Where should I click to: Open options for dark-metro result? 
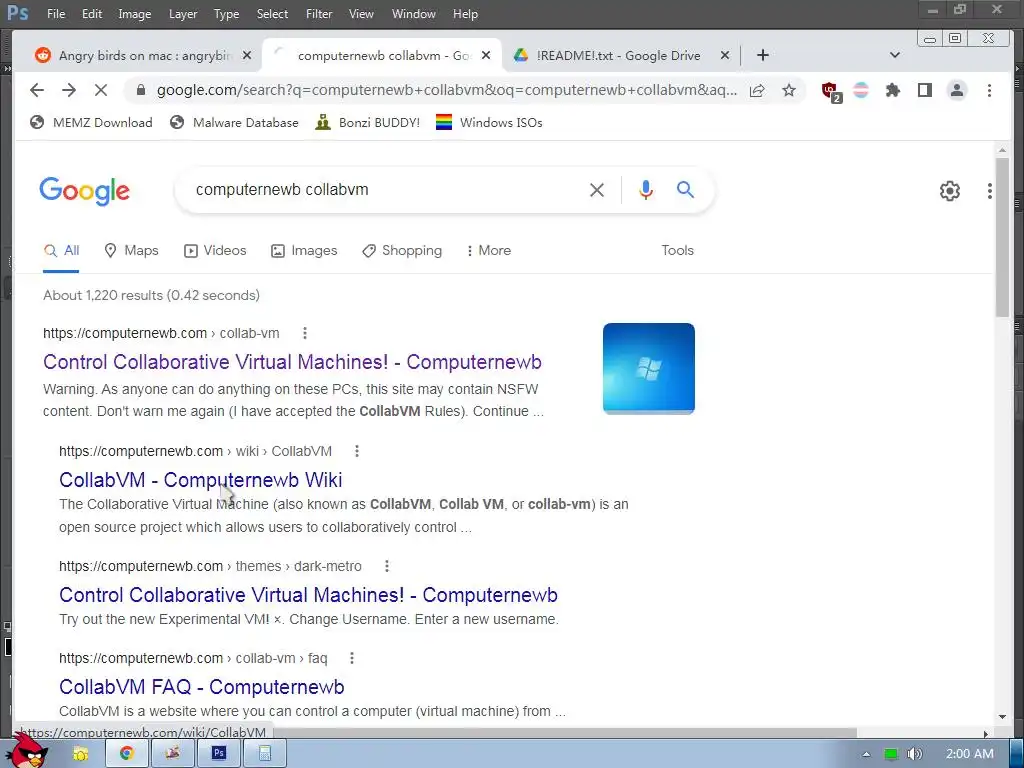[387, 566]
